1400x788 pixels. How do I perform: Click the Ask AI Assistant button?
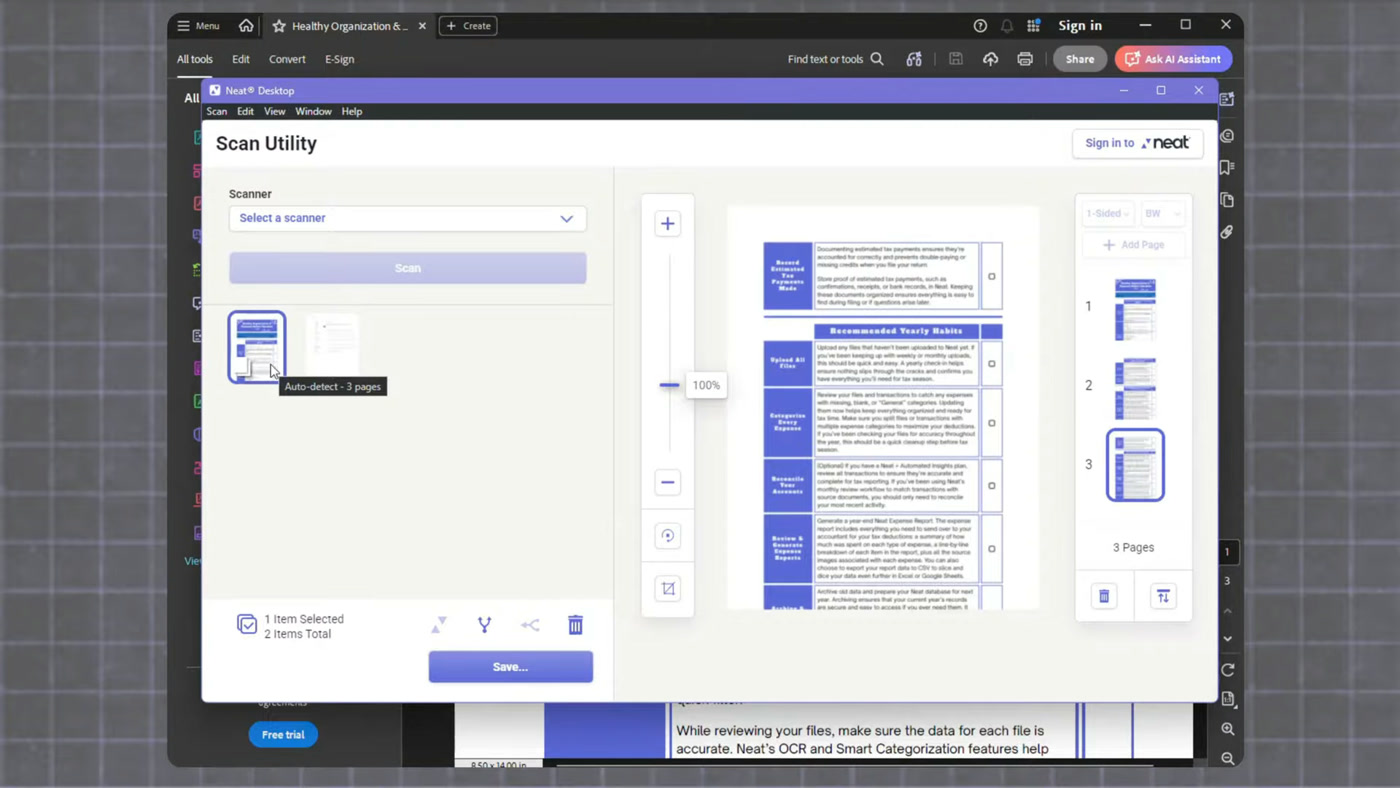tap(1174, 59)
